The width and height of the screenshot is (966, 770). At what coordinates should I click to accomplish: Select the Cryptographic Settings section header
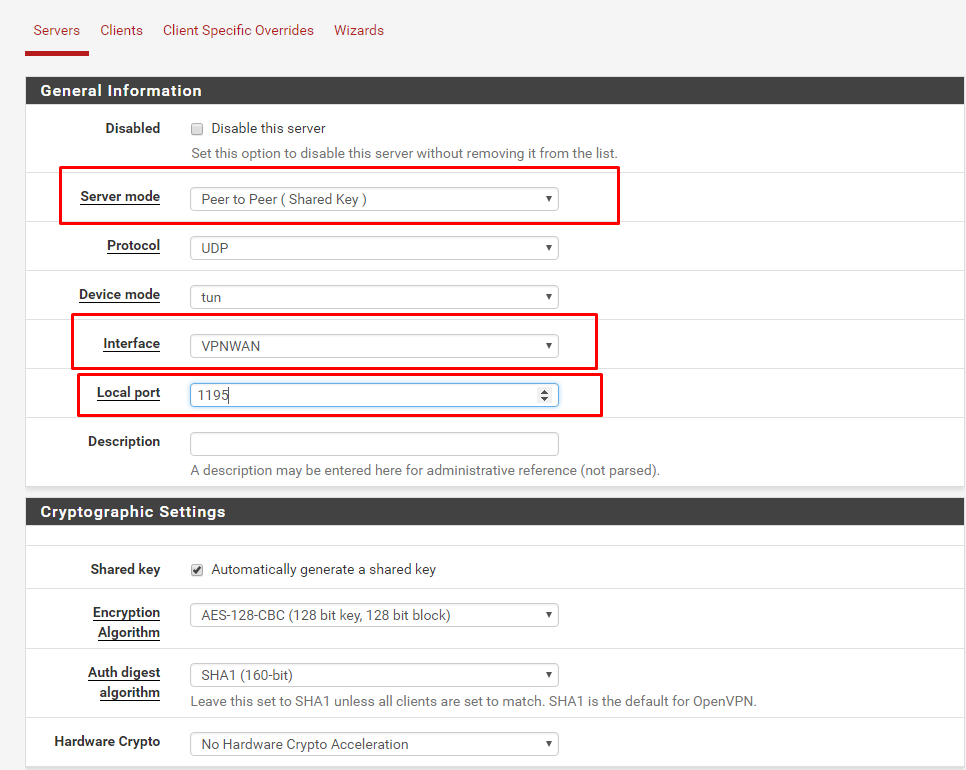[x=495, y=512]
